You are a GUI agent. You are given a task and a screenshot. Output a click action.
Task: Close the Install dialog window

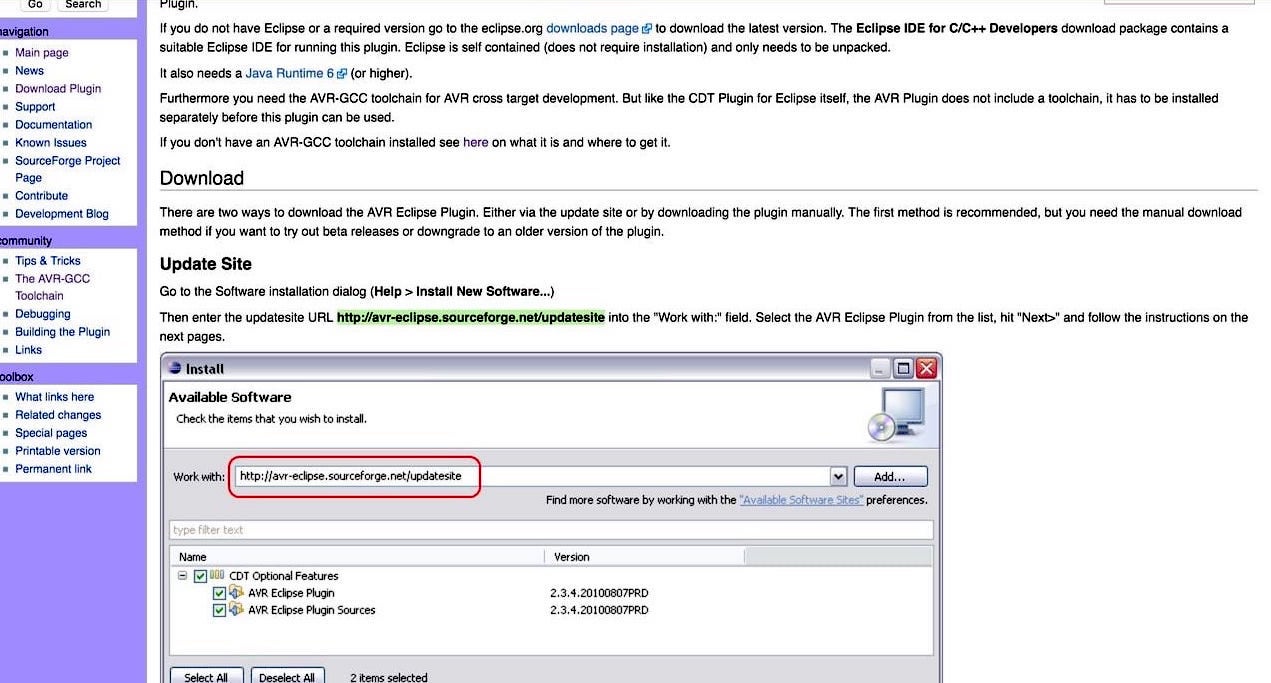926,368
